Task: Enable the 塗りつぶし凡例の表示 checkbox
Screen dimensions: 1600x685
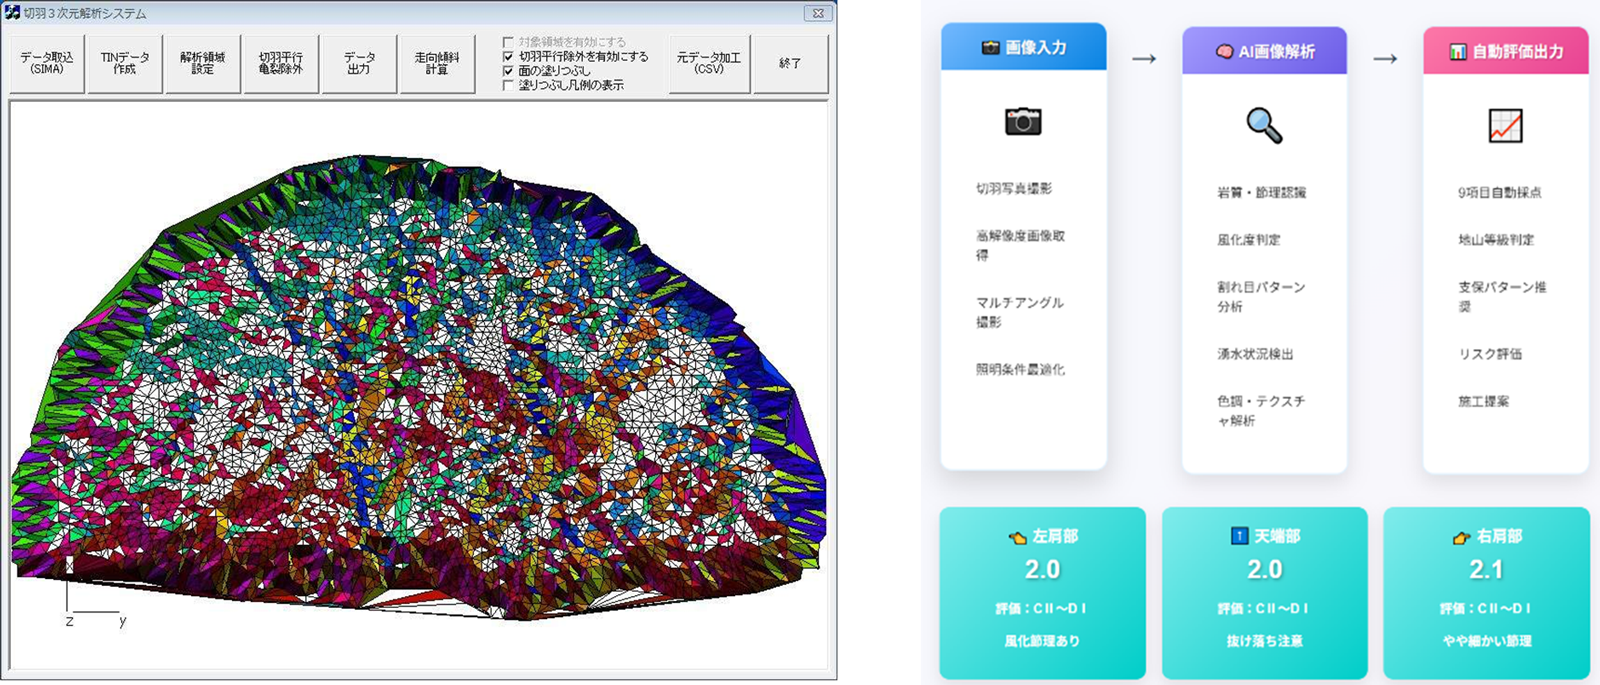Action: (509, 85)
